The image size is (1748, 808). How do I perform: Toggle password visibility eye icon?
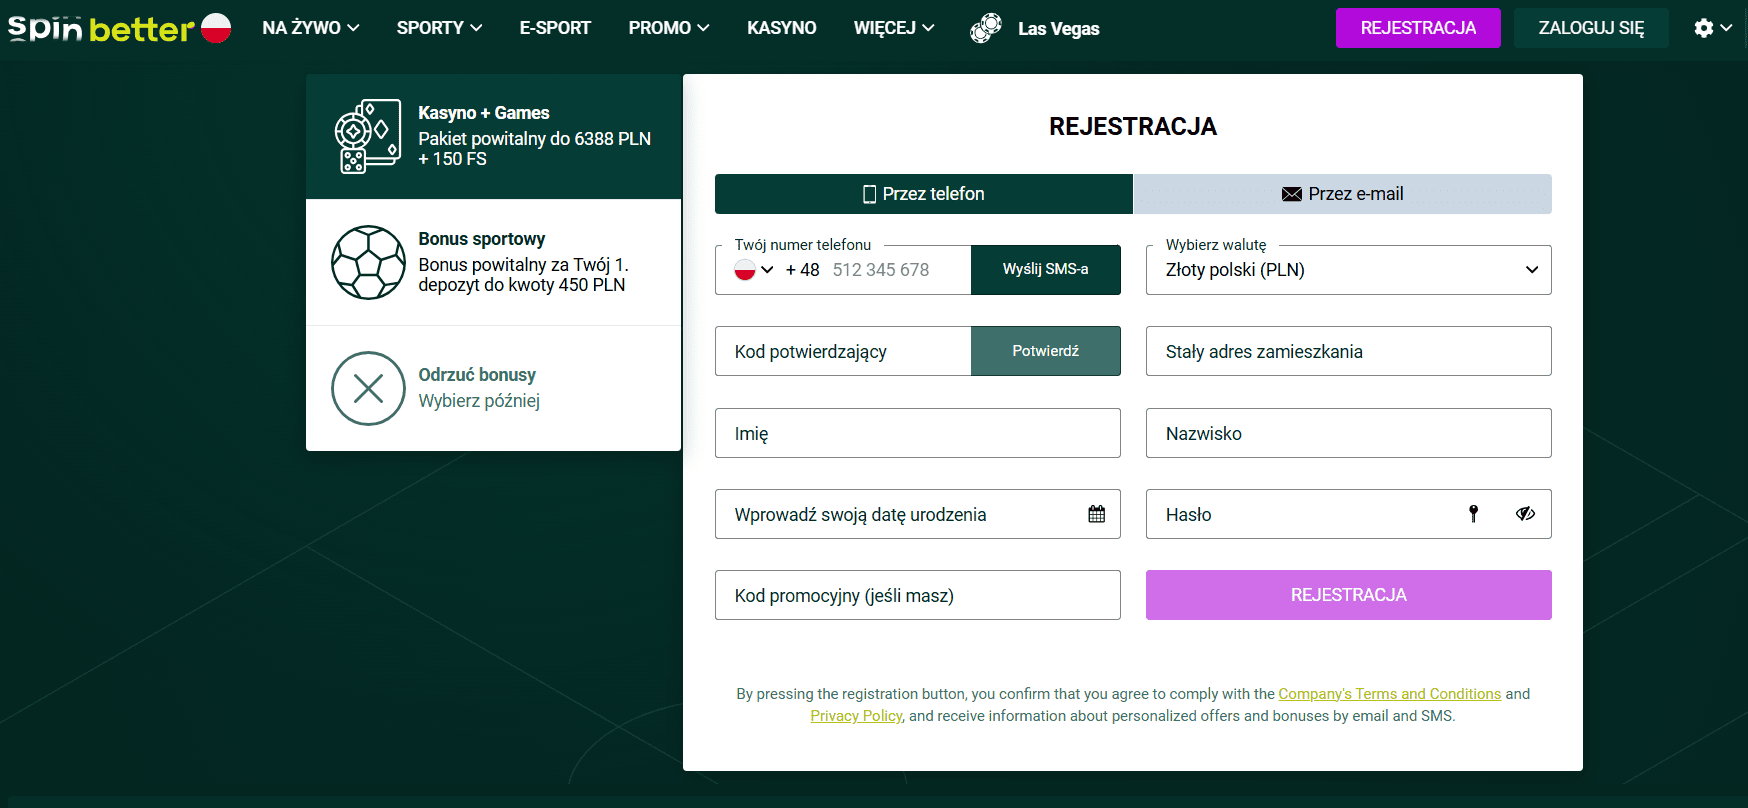coord(1525,514)
